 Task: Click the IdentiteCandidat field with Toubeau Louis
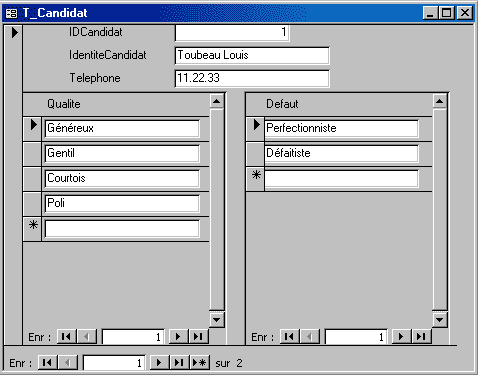click(252, 55)
